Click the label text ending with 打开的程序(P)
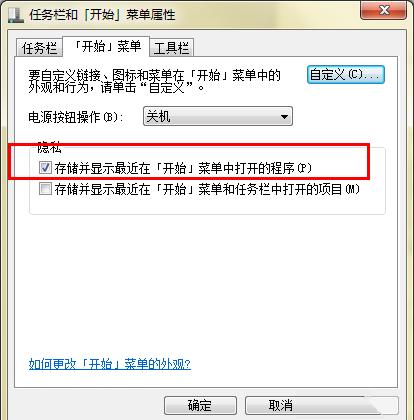This screenshot has height=420, width=414. [x=183, y=168]
